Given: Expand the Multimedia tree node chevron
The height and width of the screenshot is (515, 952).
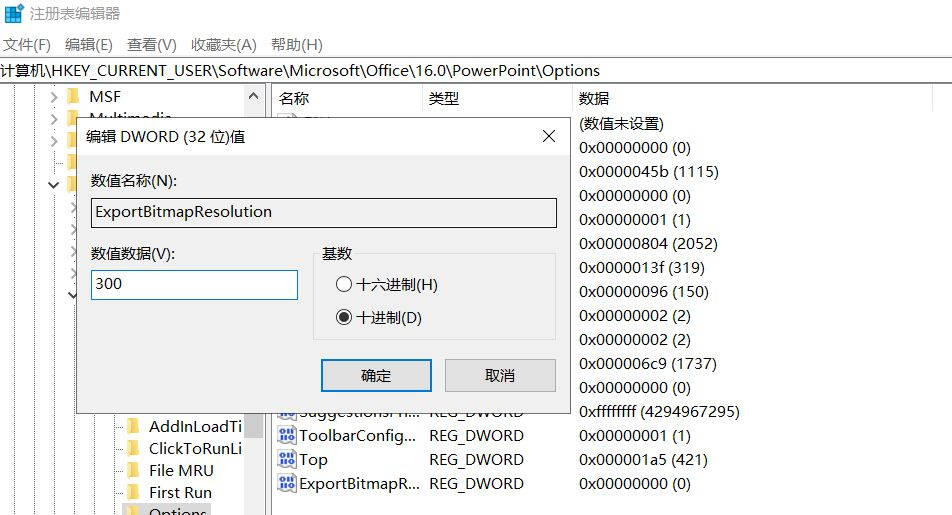Looking at the screenshot, I should 53,119.
